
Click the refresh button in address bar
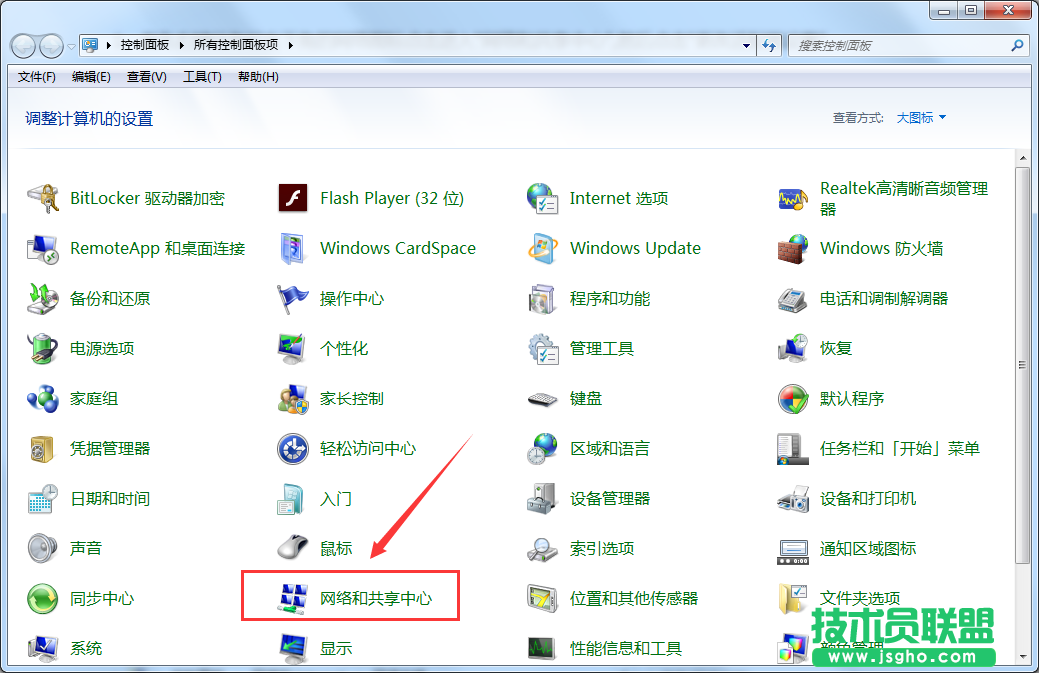(768, 45)
